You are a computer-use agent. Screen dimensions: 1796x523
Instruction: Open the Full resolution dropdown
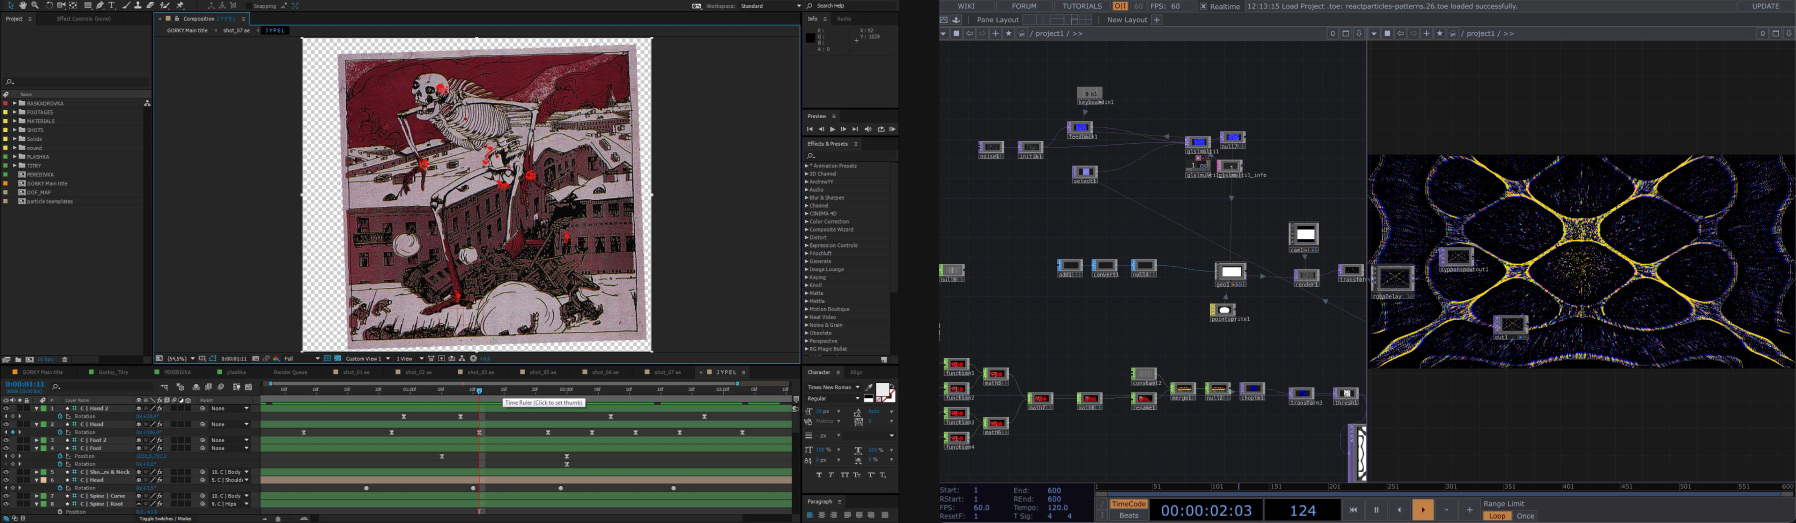(x=302, y=358)
